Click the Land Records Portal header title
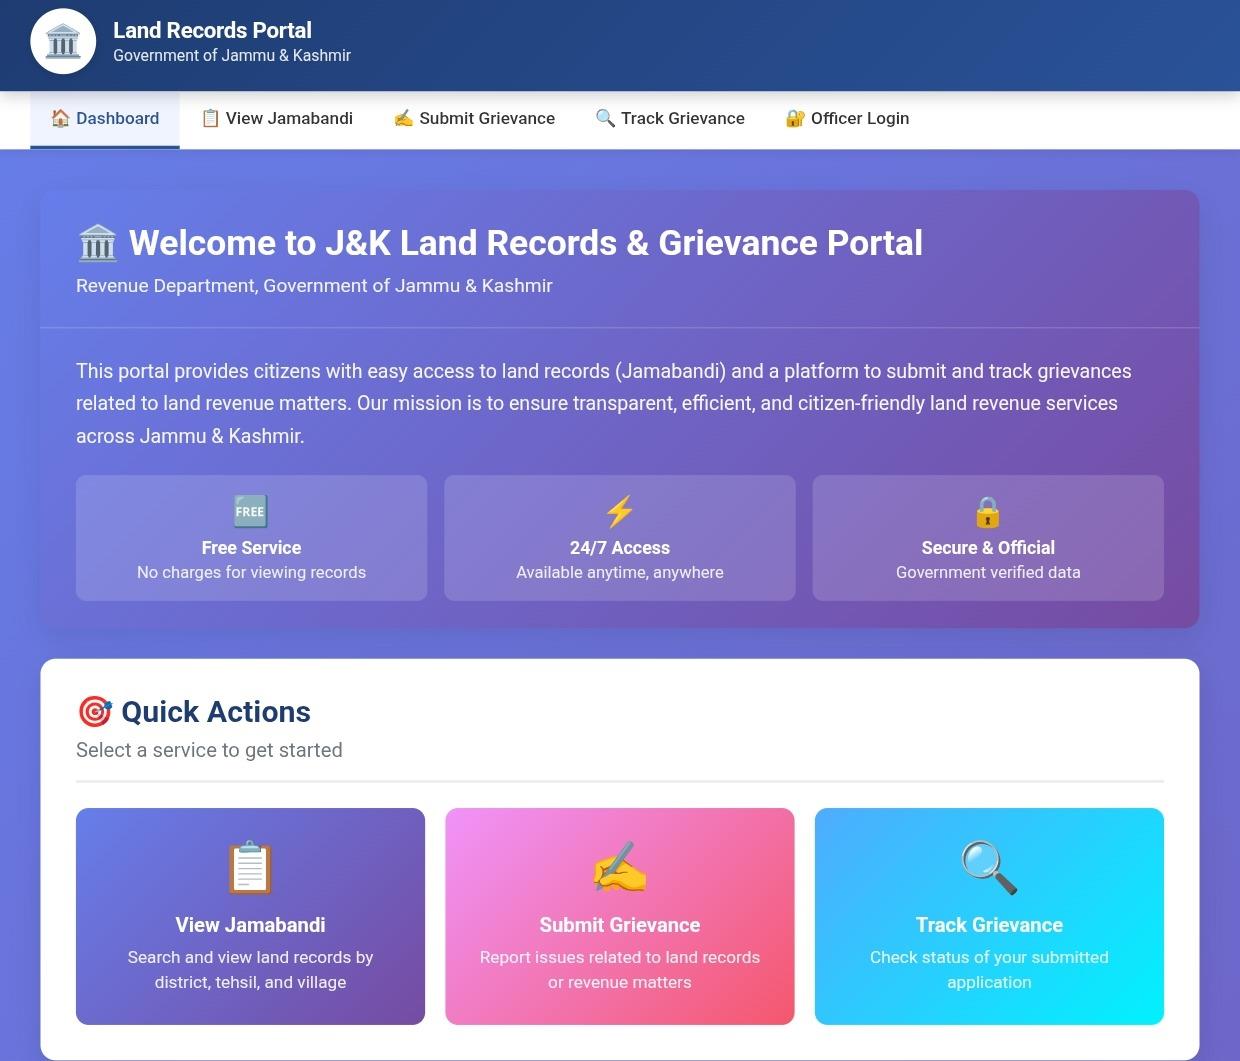The image size is (1240, 1061). [212, 30]
